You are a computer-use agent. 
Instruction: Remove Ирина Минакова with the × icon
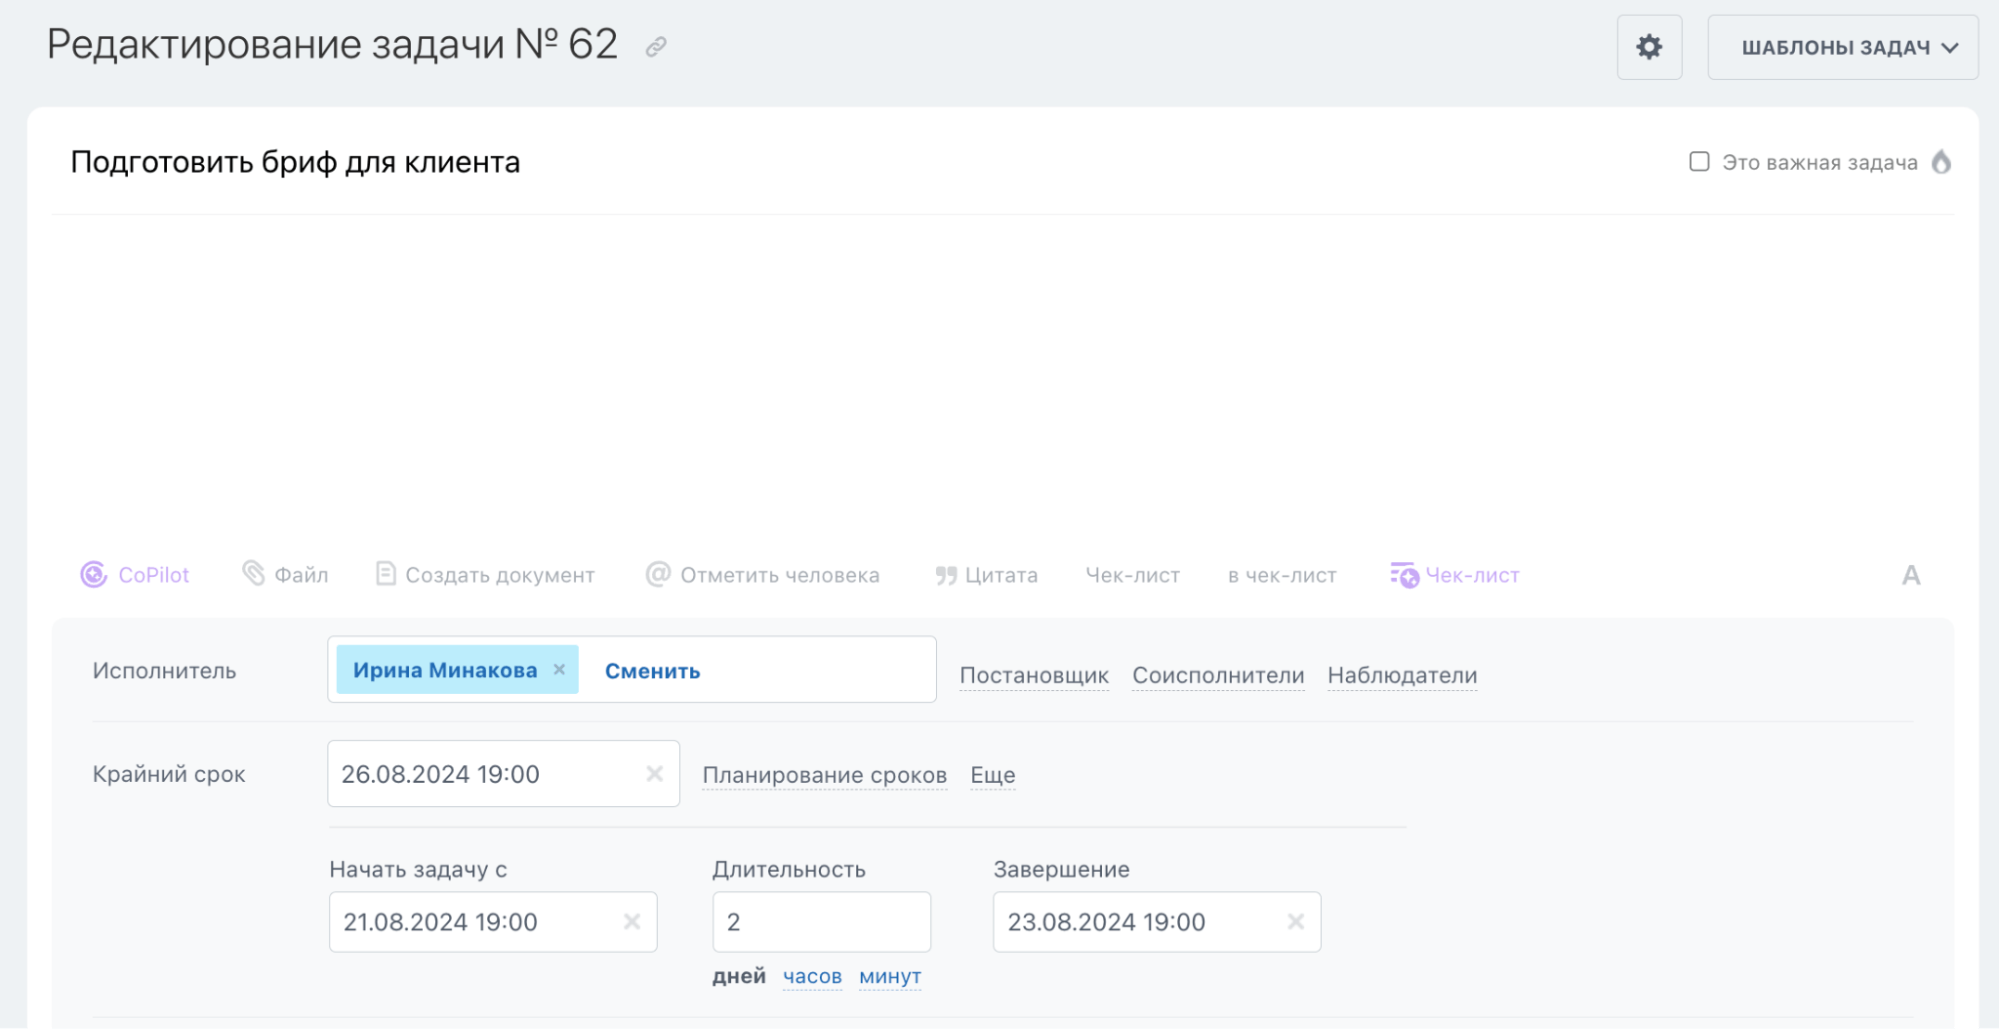(x=561, y=670)
